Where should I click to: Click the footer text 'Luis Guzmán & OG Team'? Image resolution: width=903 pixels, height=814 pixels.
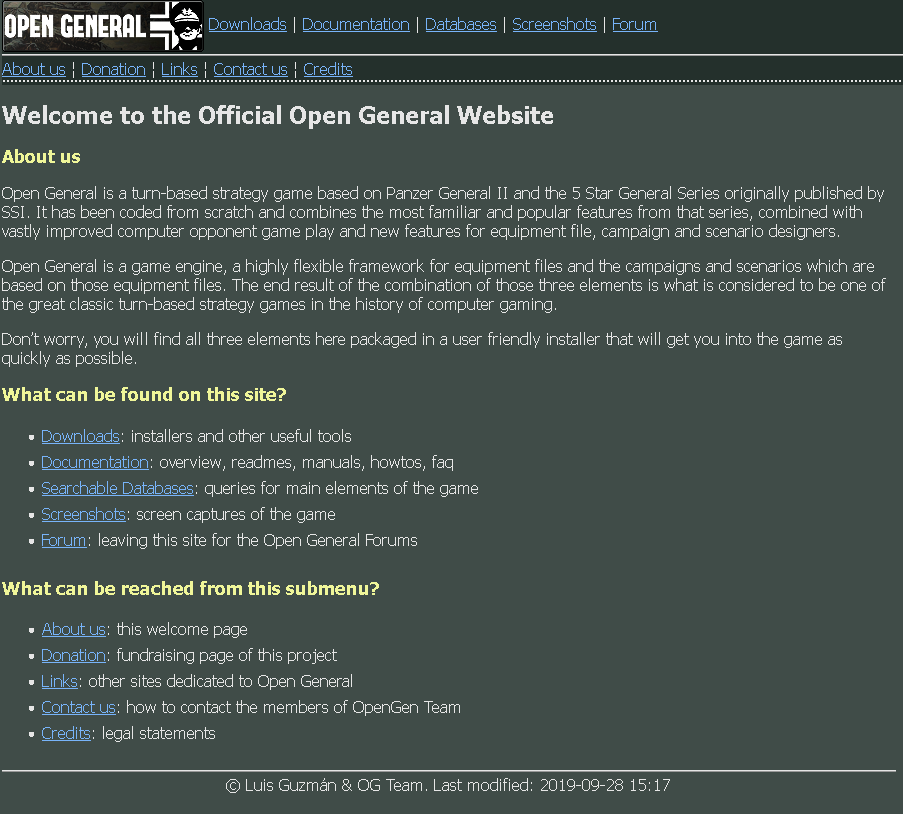334,785
